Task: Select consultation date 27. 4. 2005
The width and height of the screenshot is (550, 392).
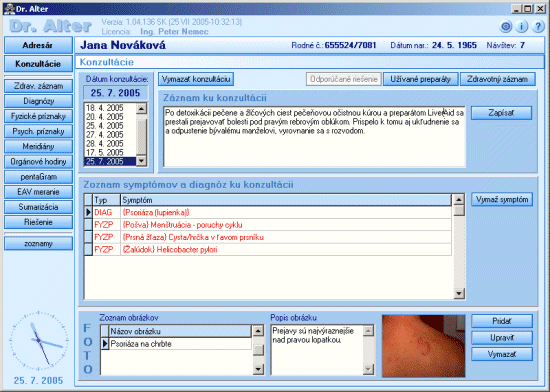Action: point(110,135)
